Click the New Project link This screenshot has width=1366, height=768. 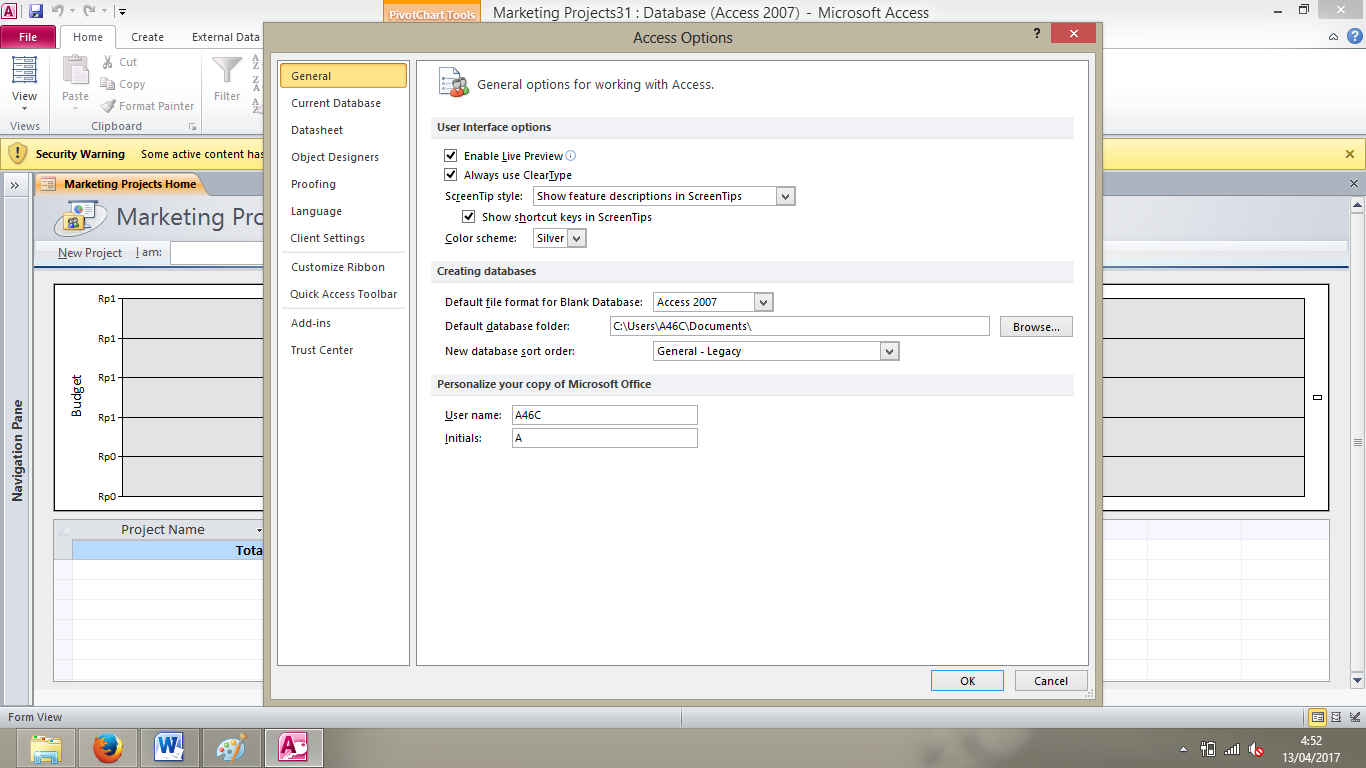(90, 253)
